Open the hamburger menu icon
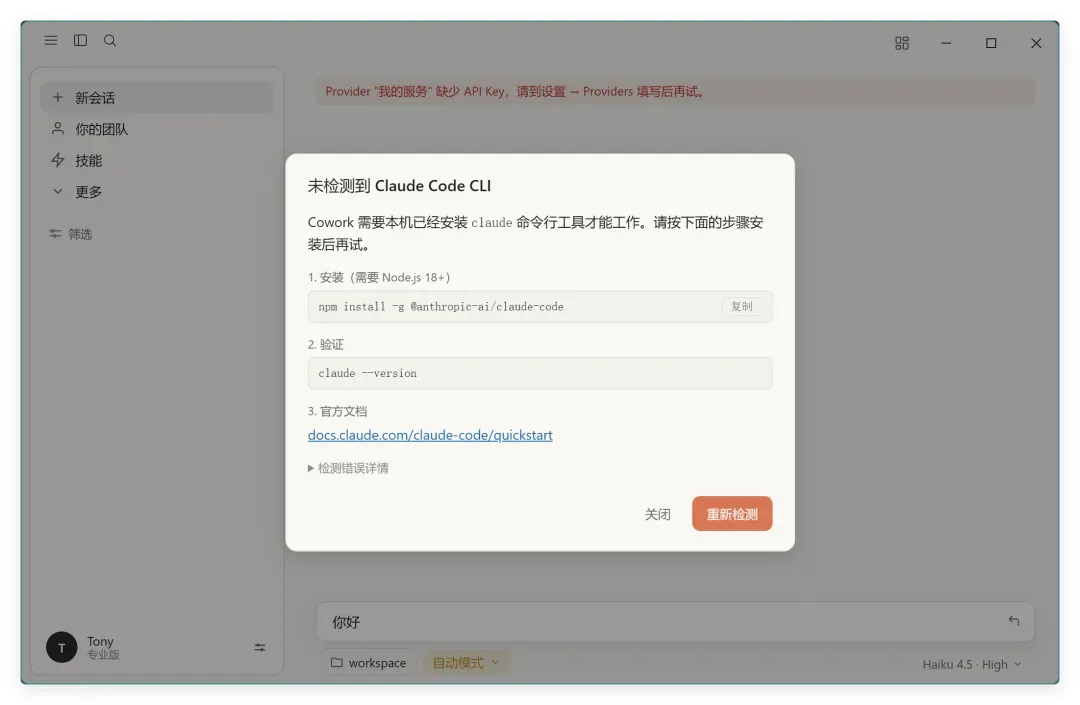Image resolution: width=1080 pixels, height=705 pixels. [51, 41]
